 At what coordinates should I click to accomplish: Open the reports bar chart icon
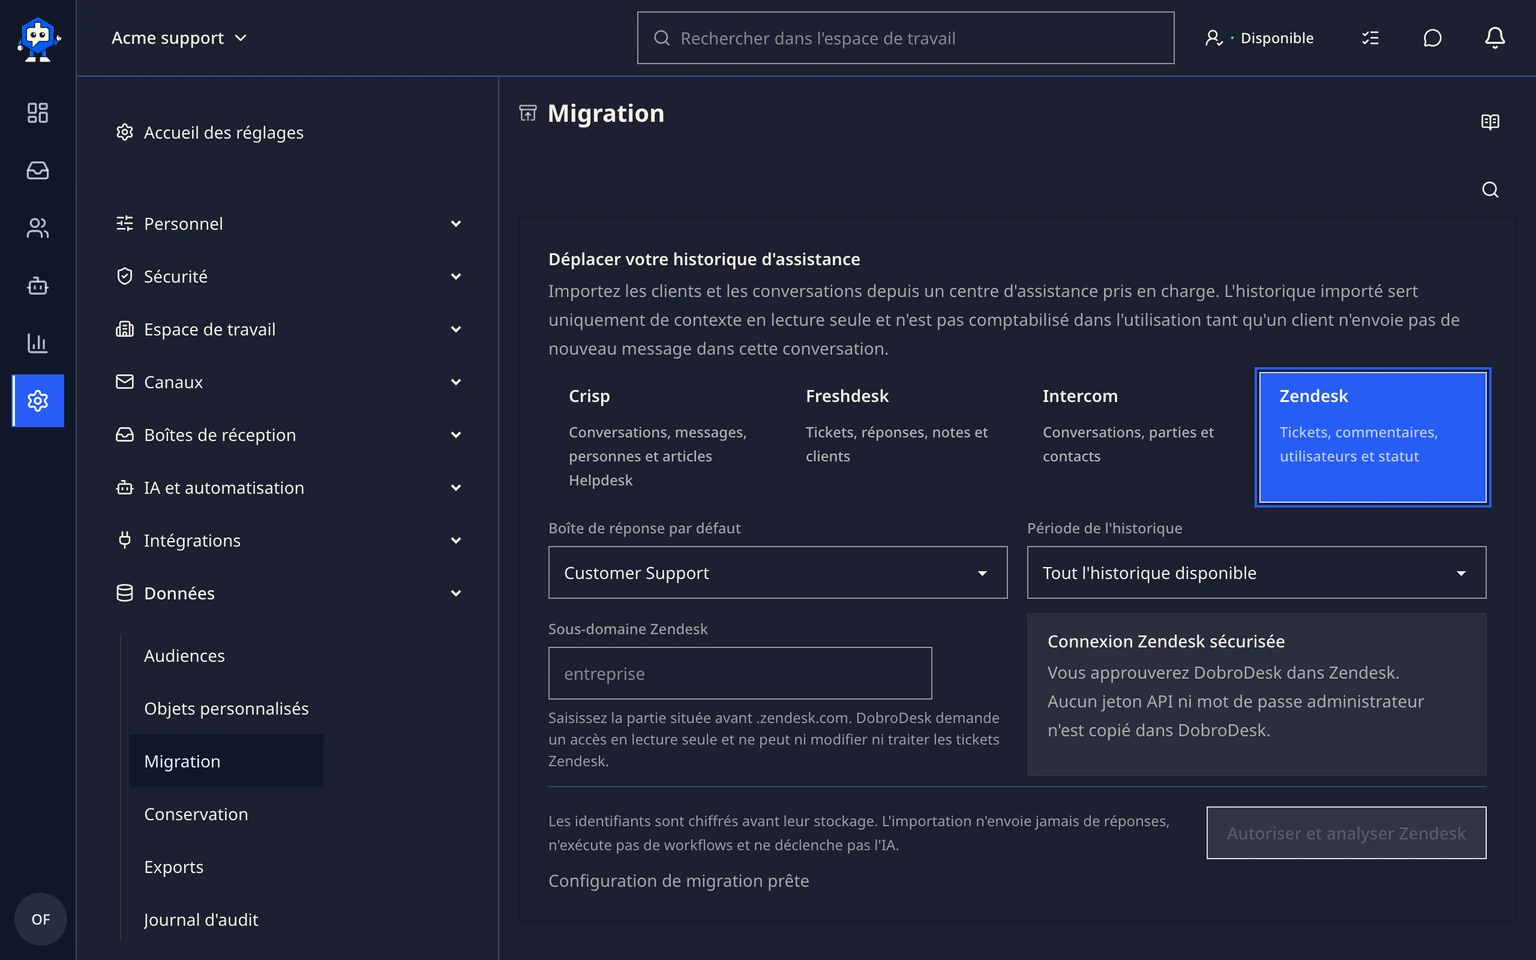38,343
